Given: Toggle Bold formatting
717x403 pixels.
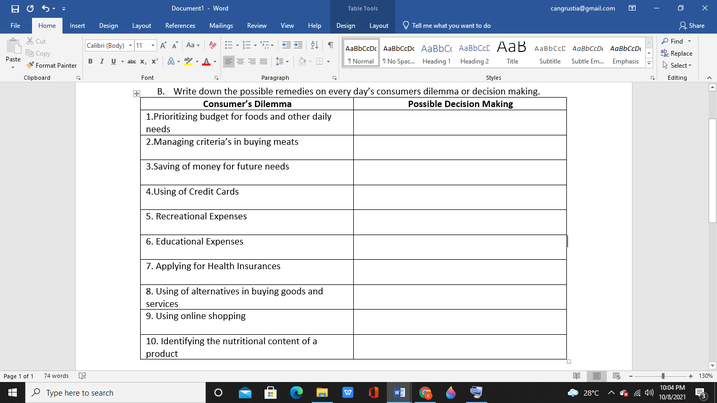Looking at the screenshot, I should (90, 61).
